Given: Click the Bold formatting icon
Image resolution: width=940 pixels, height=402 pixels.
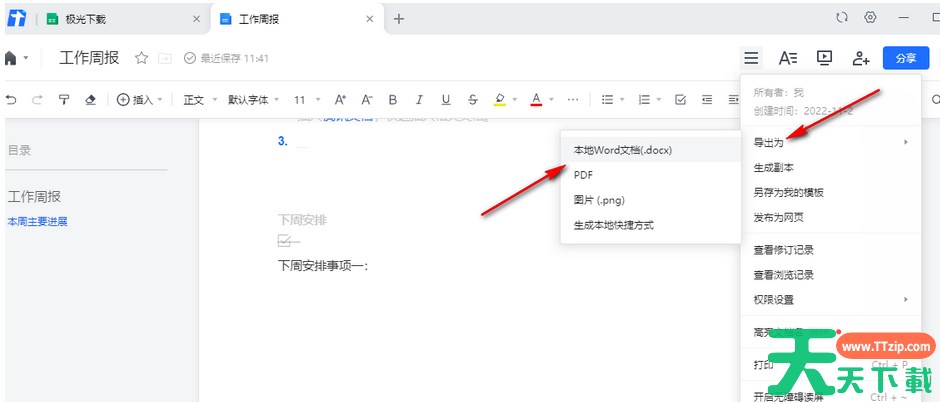Looking at the screenshot, I should [x=393, y=100].
